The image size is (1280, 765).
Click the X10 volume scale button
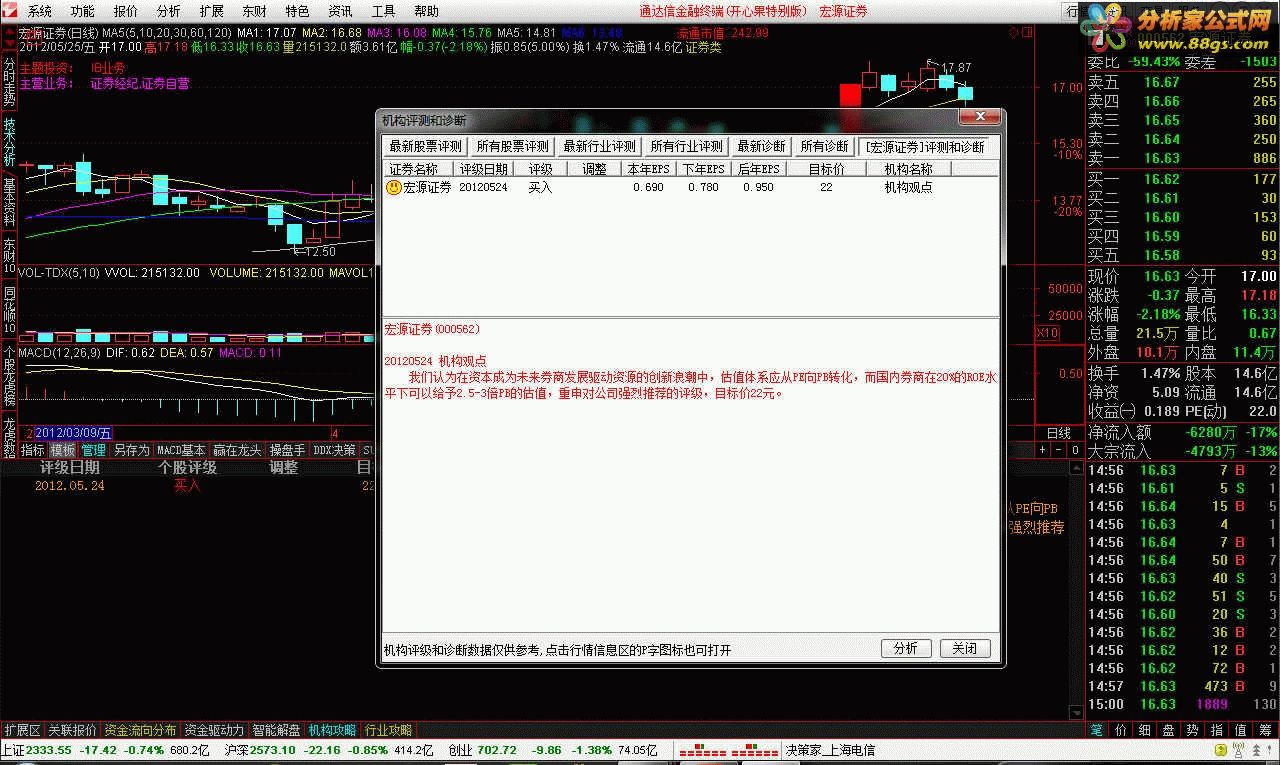pyautogui.click(x=1047, y=333)
